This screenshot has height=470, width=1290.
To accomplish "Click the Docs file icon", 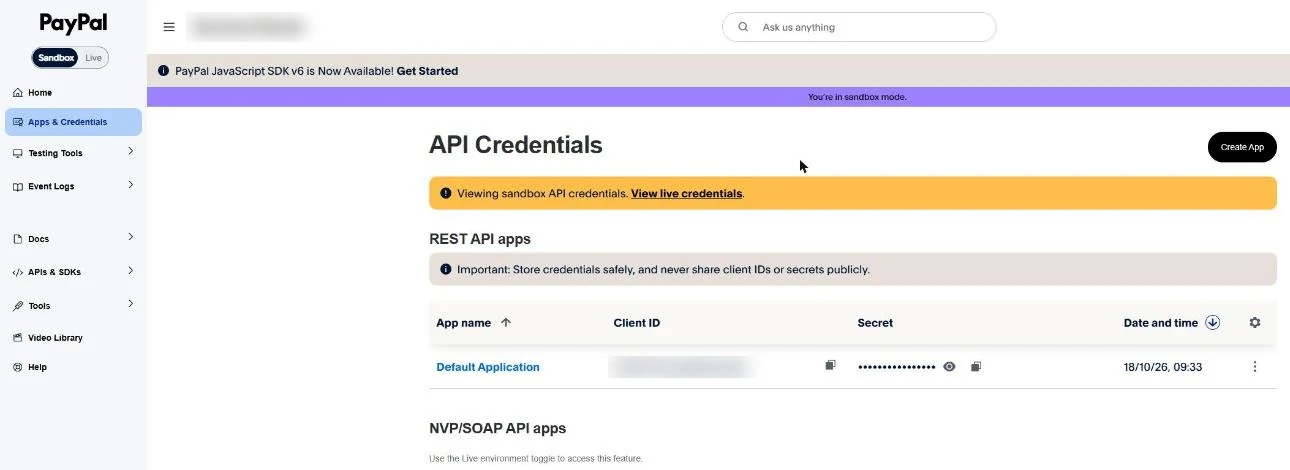I will pos(18,239).
